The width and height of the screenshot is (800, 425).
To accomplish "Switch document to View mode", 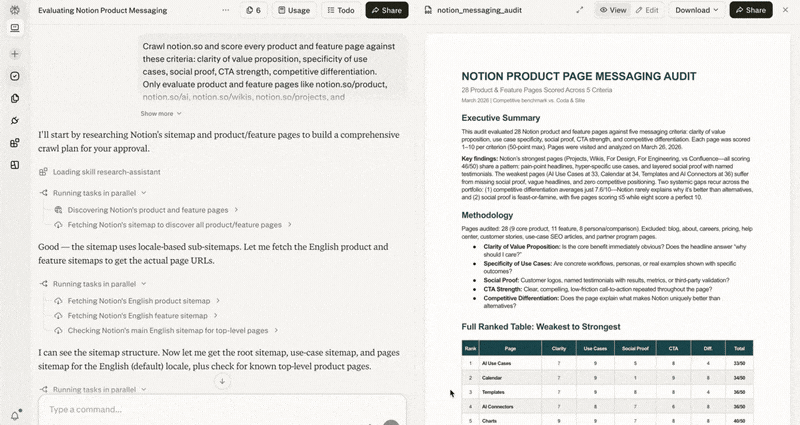I will 613,10.
